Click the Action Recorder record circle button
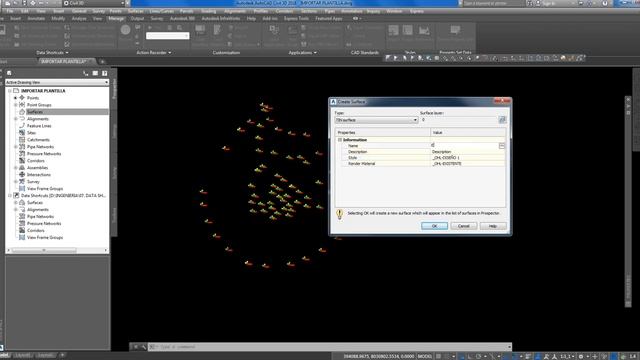The height and width of the screenshot is (360, 640). click(x=125, y=30)
